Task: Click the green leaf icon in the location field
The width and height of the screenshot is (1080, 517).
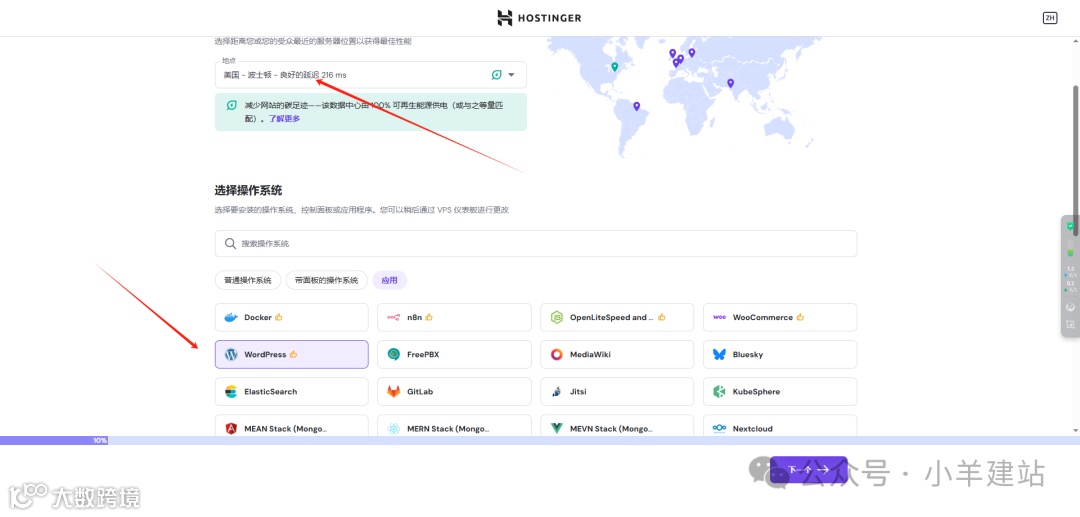Action: (496, 74)
